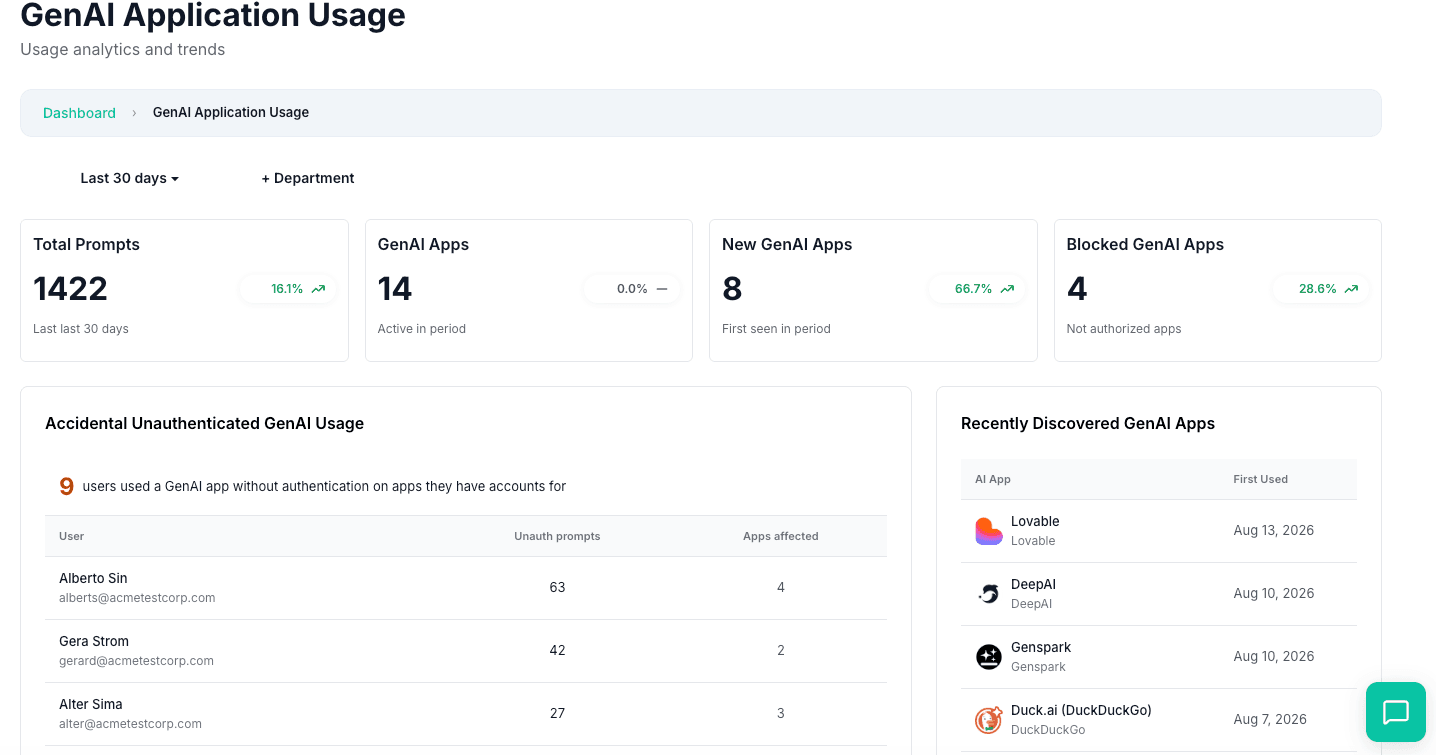Select user Alter Sima

point(91,704)
